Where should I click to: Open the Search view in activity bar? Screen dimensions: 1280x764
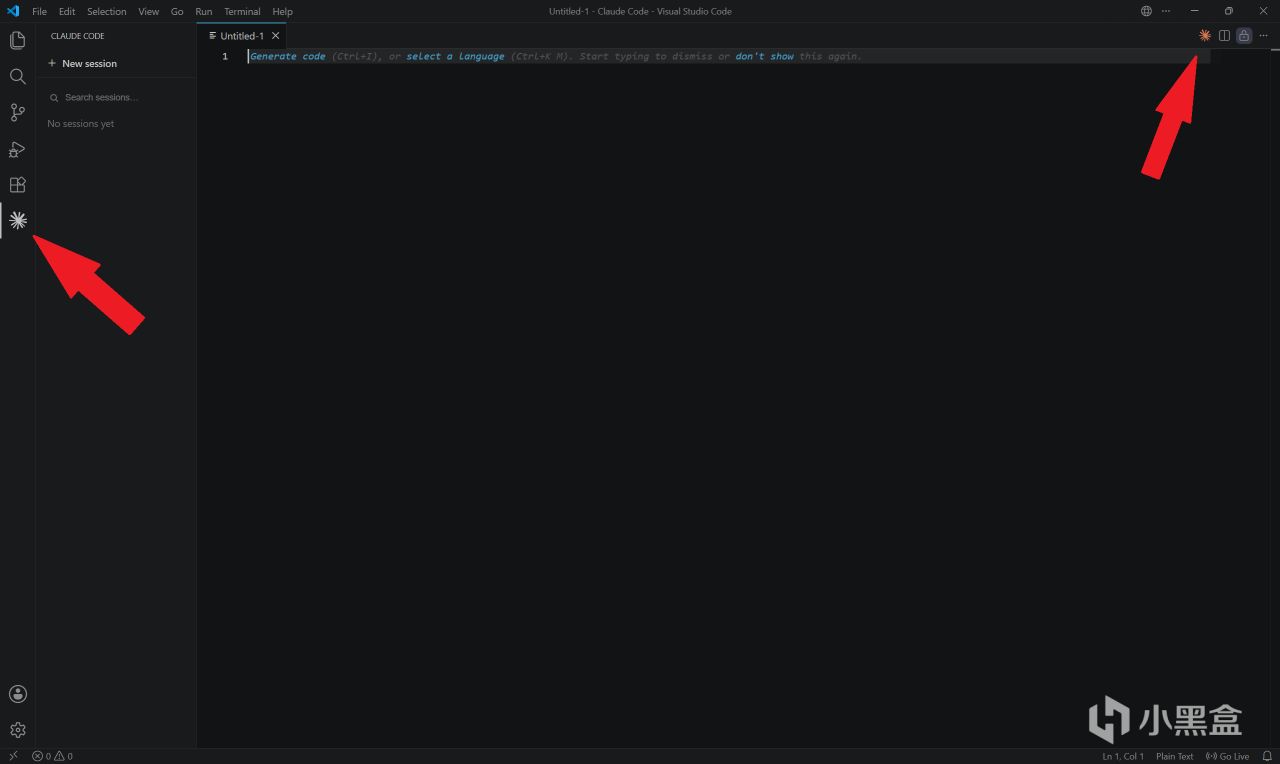pos(17,76)
